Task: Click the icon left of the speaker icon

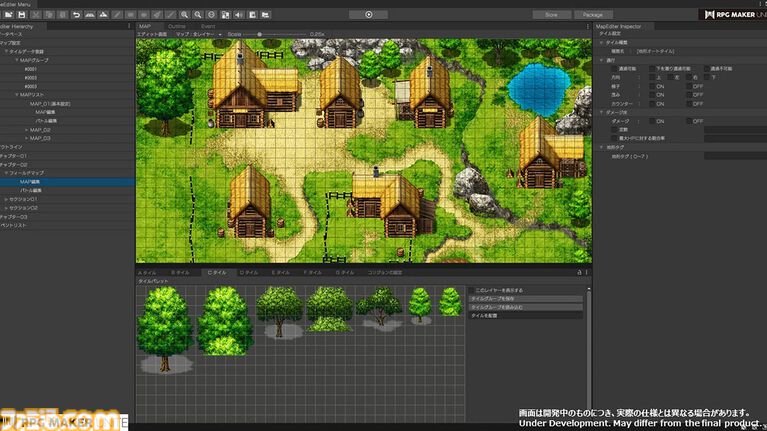Action: point(225,15)
